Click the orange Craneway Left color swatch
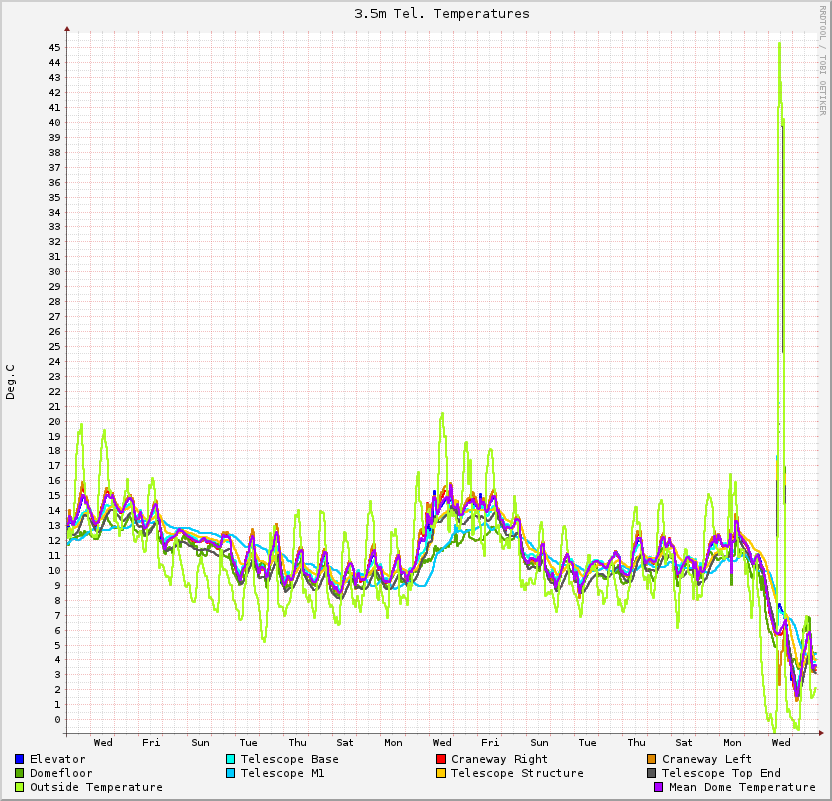832x801 pixels. pos(652,759)
